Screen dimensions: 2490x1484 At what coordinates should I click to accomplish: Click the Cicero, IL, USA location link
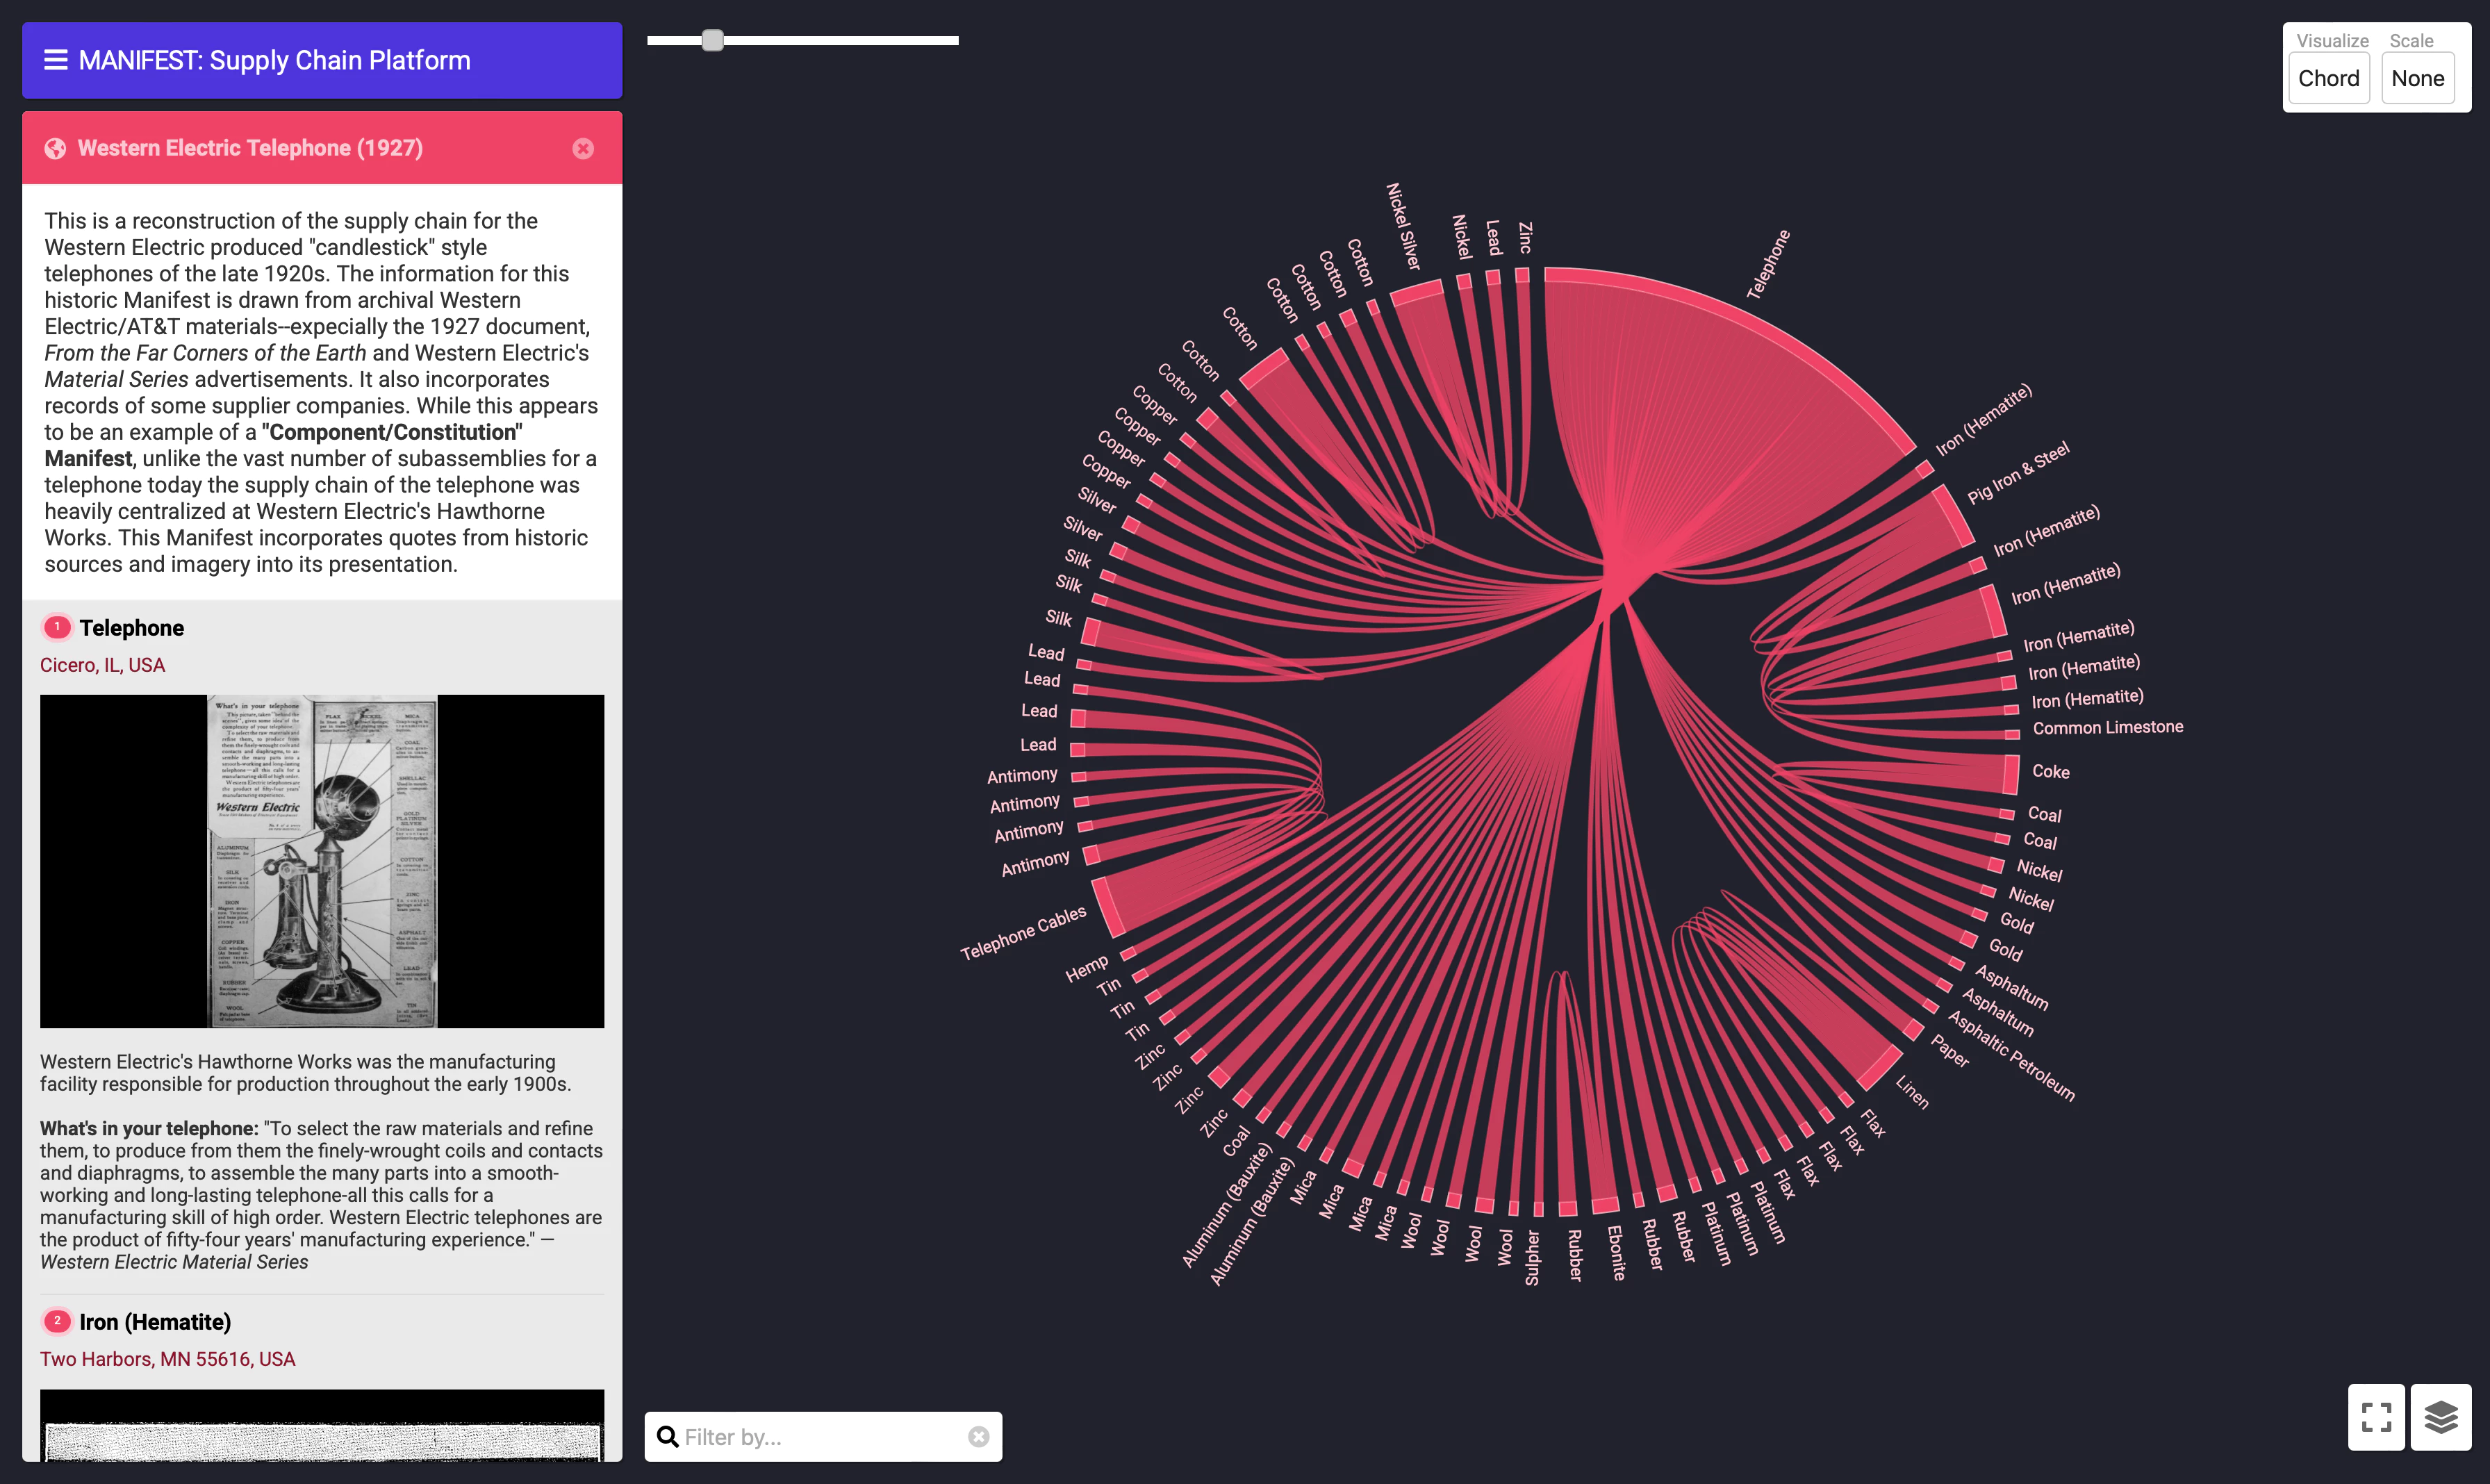click(102, 665)
